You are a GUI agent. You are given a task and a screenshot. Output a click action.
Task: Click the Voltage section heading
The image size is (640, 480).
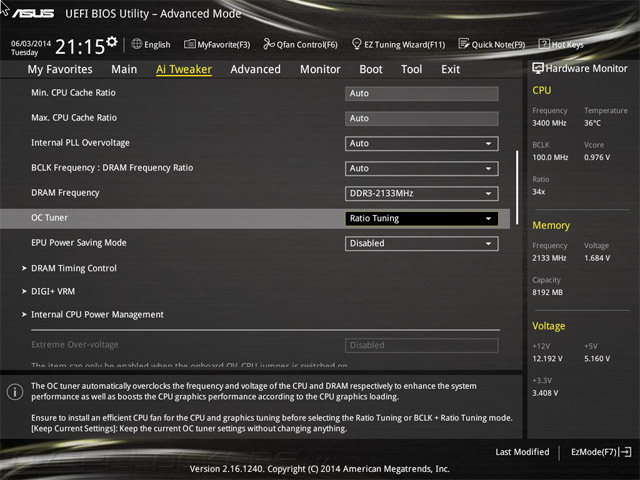(549, 326)
